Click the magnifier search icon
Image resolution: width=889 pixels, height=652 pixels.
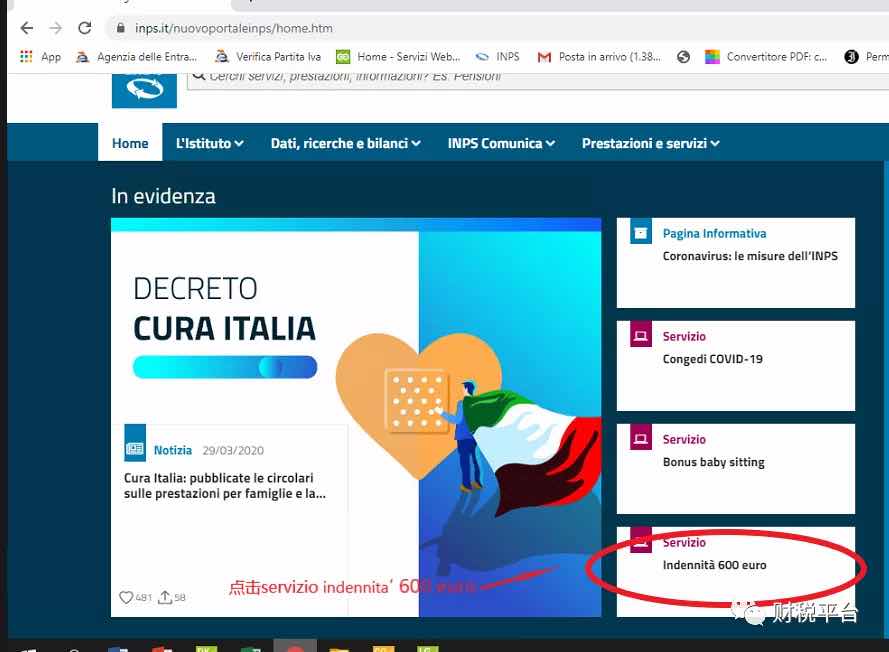[x=198, y=75]
